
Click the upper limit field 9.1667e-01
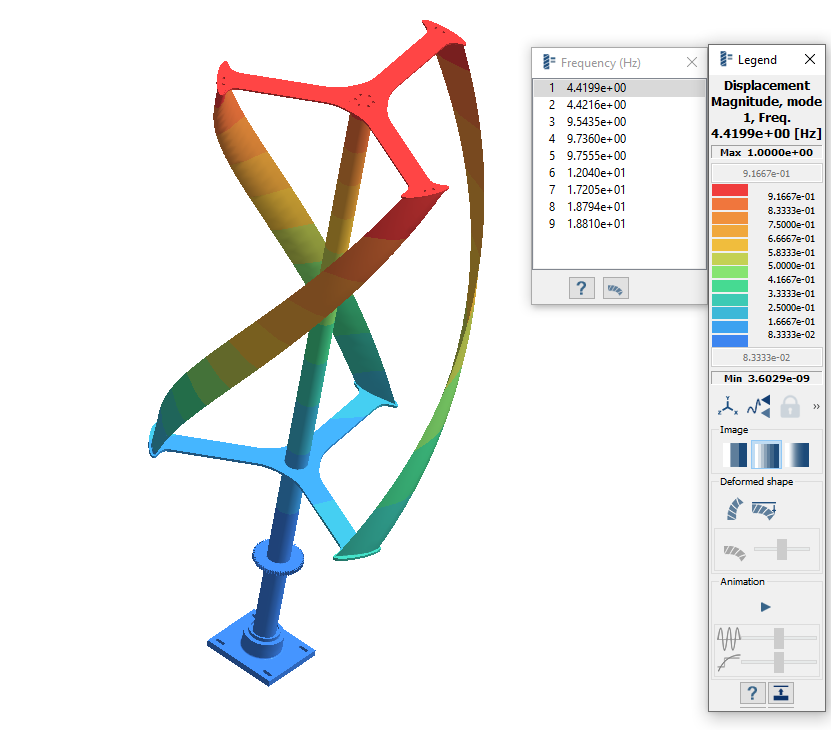pos(766,173)
